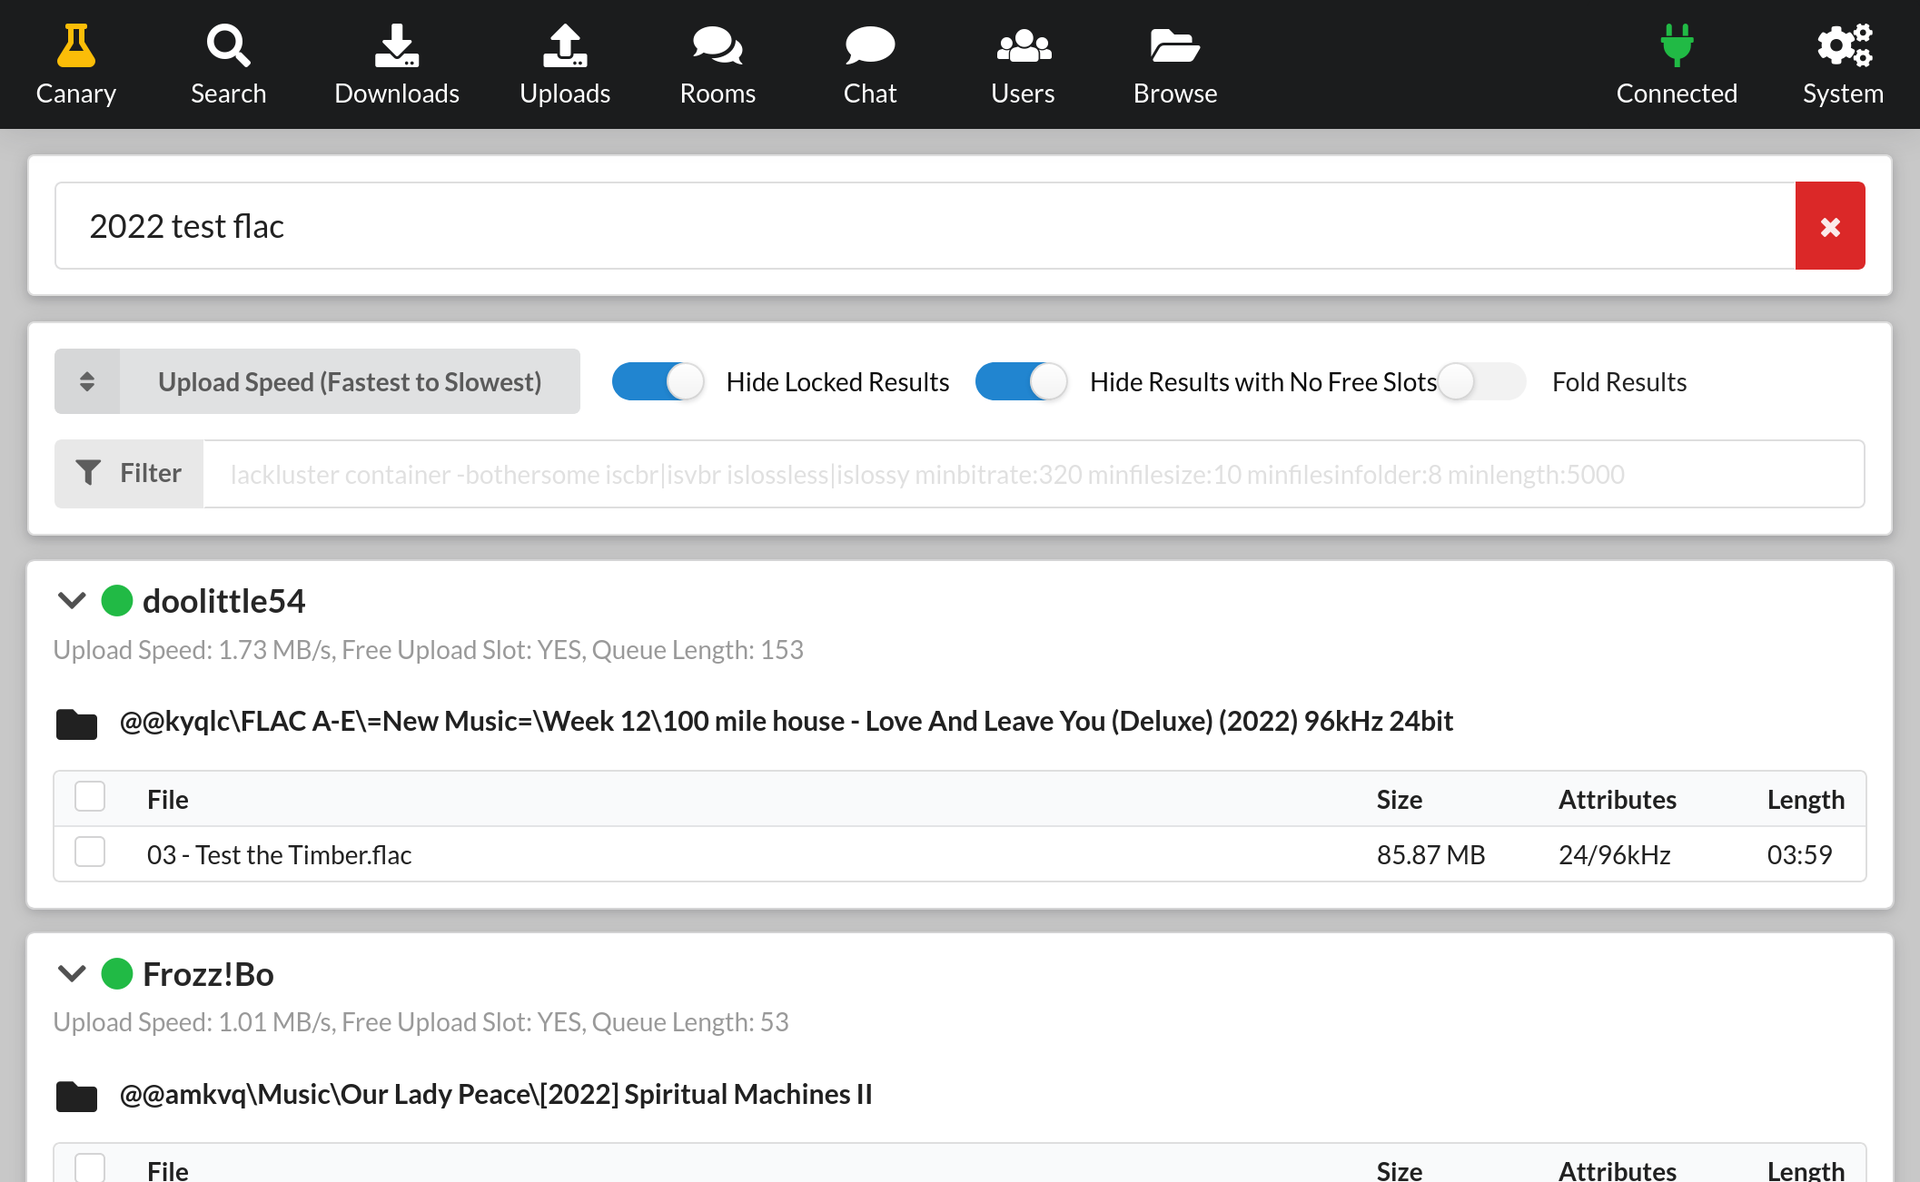Check 03 - Test the Timber.flac

(x=90, y=852)
